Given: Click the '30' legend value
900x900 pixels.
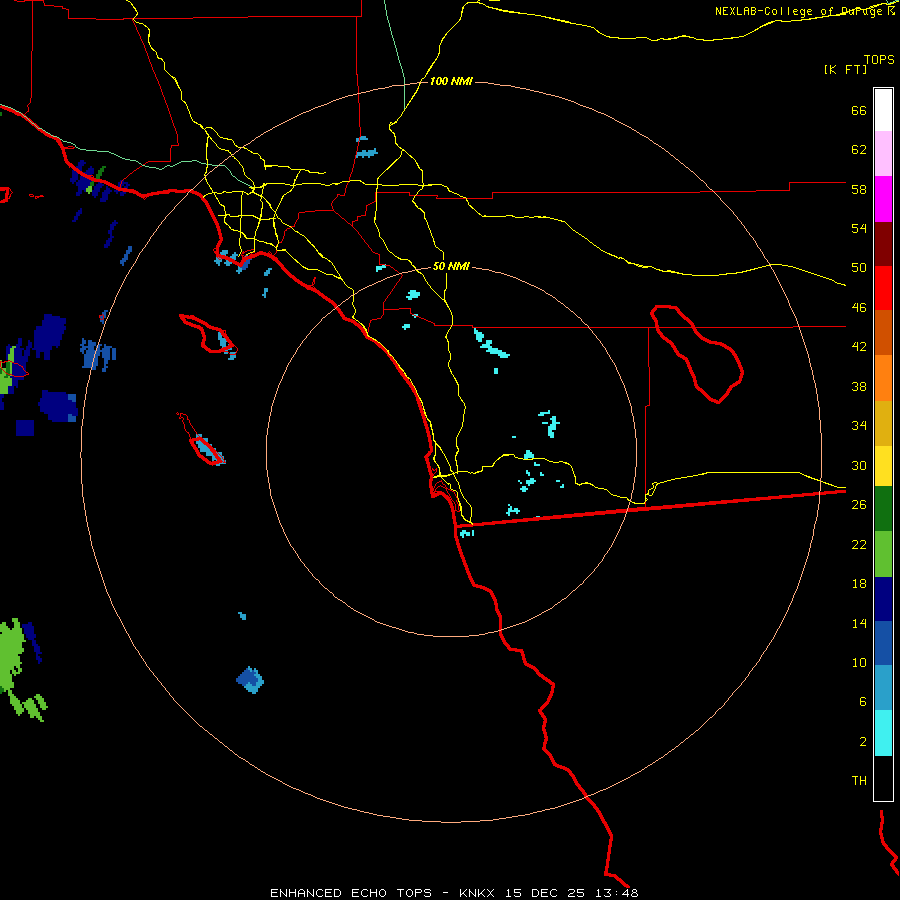Looking at the screenshot, I should [859, 465].
